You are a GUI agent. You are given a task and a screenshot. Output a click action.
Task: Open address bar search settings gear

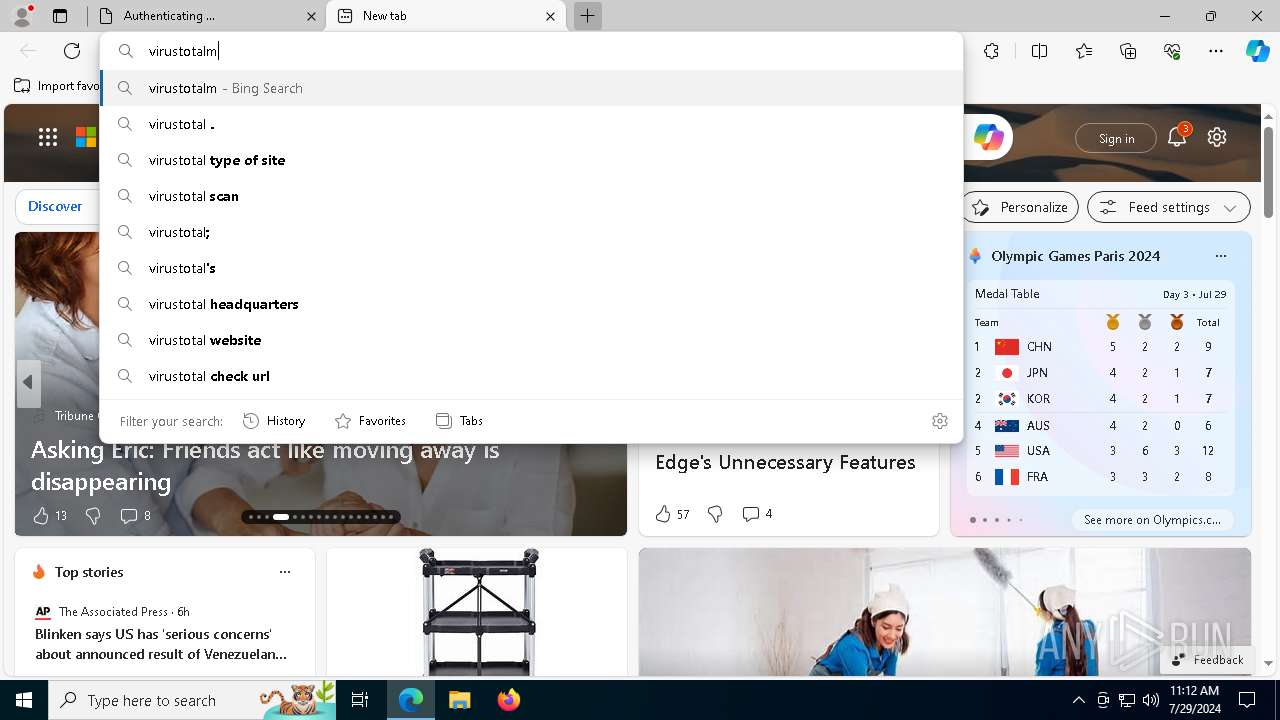coord(939,421)
